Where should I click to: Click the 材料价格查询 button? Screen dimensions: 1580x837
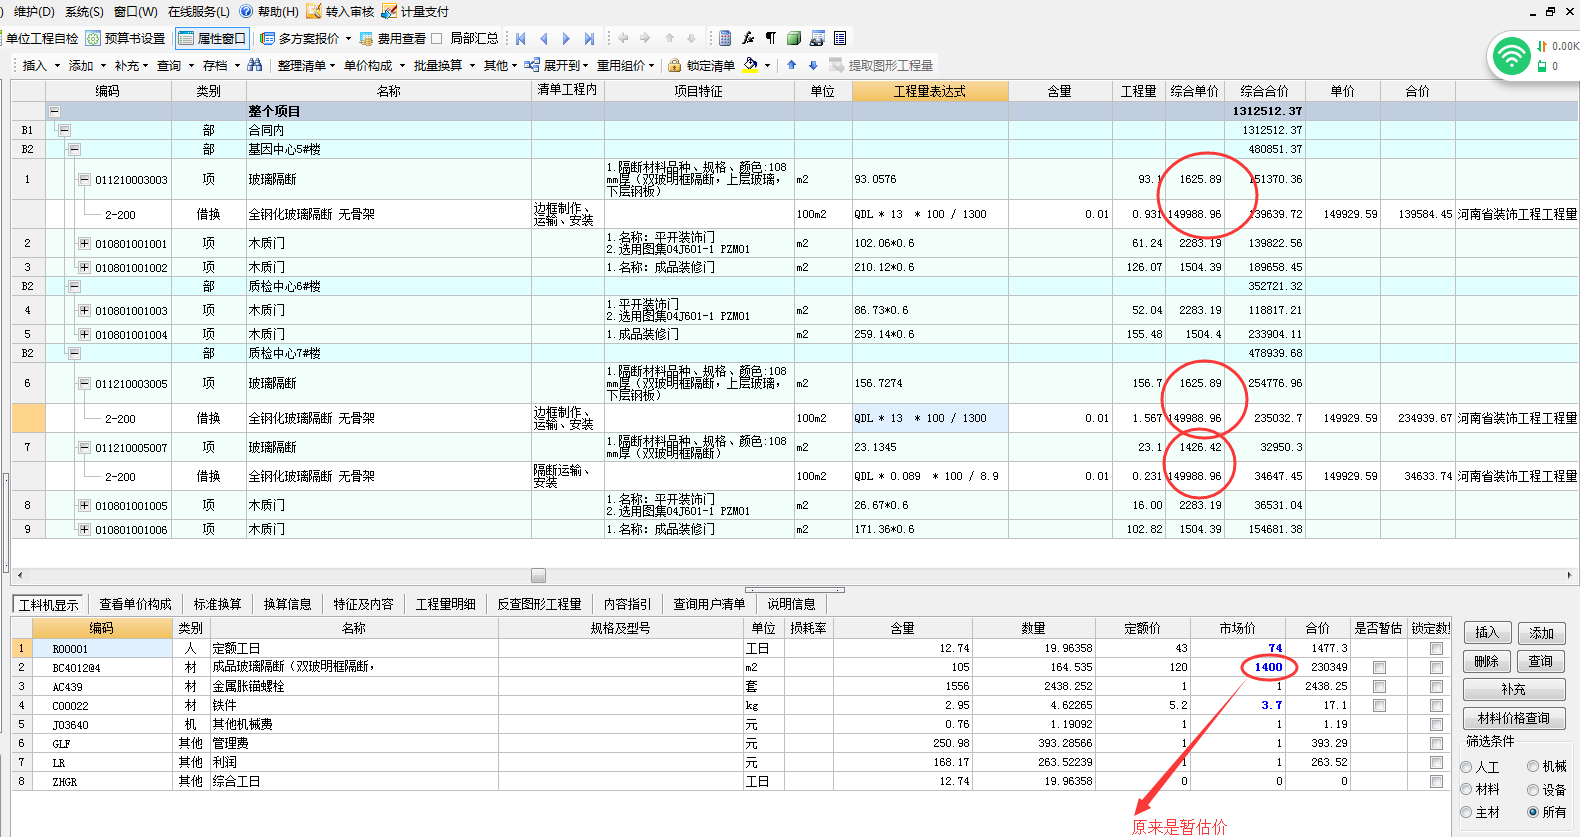coord(1514,718)
